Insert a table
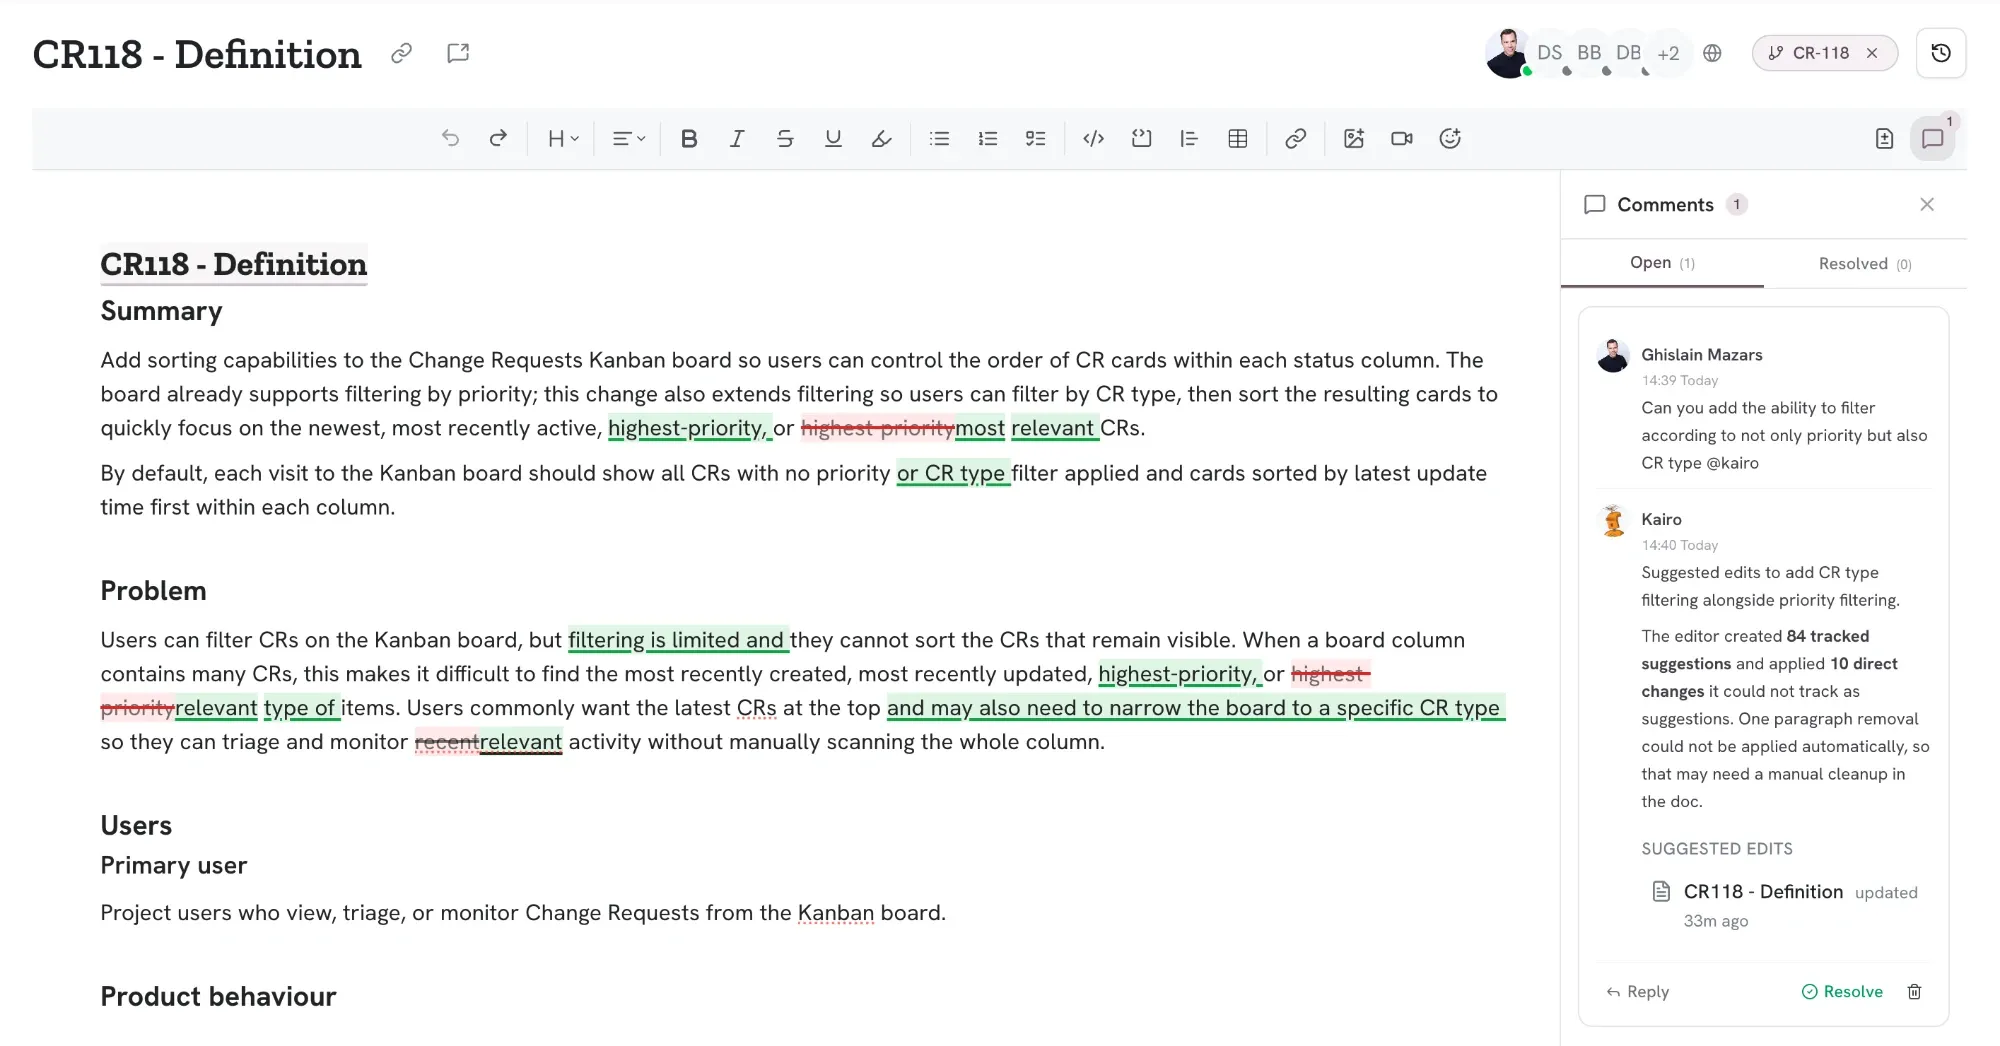 1238,139
